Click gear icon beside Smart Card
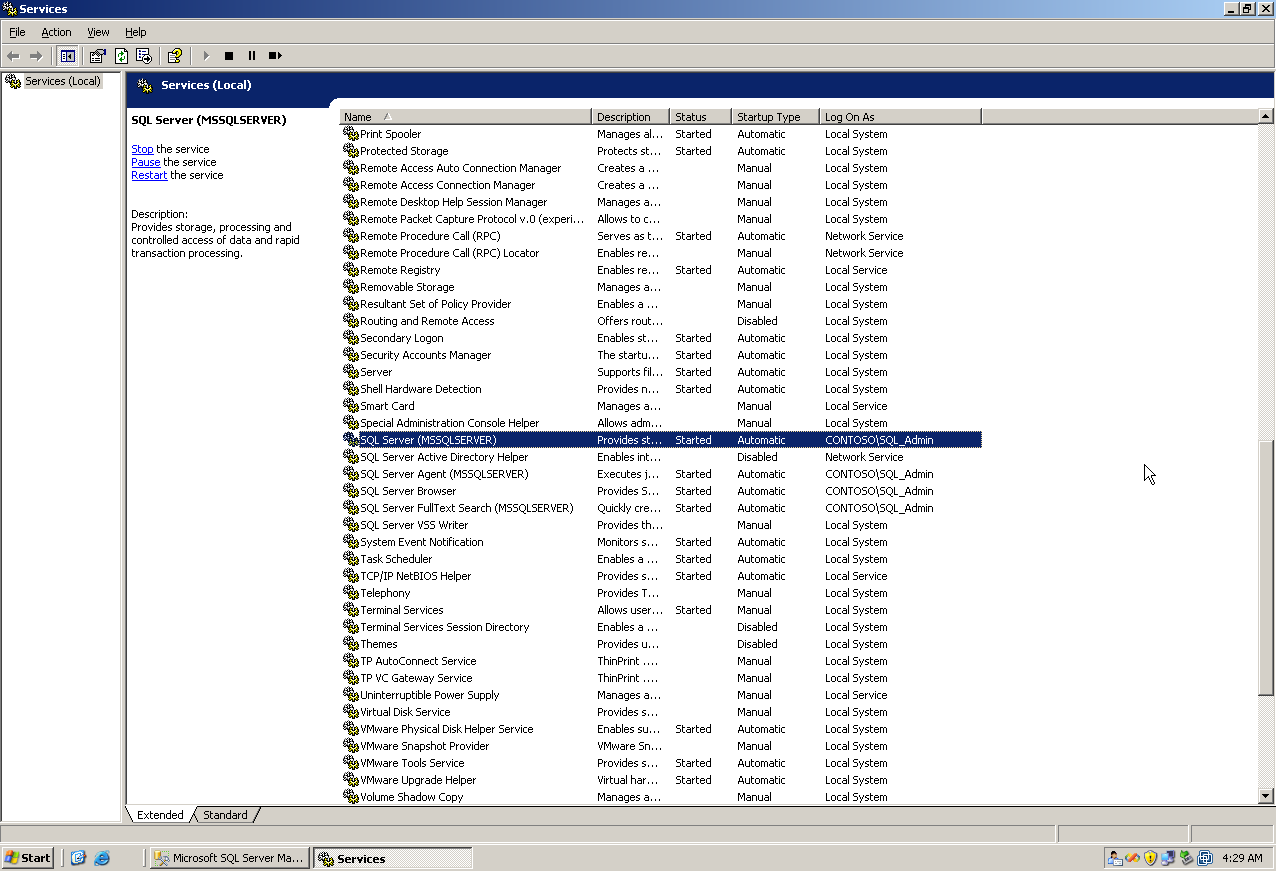Screen dimensions: 1276x871 coord(350,406)
